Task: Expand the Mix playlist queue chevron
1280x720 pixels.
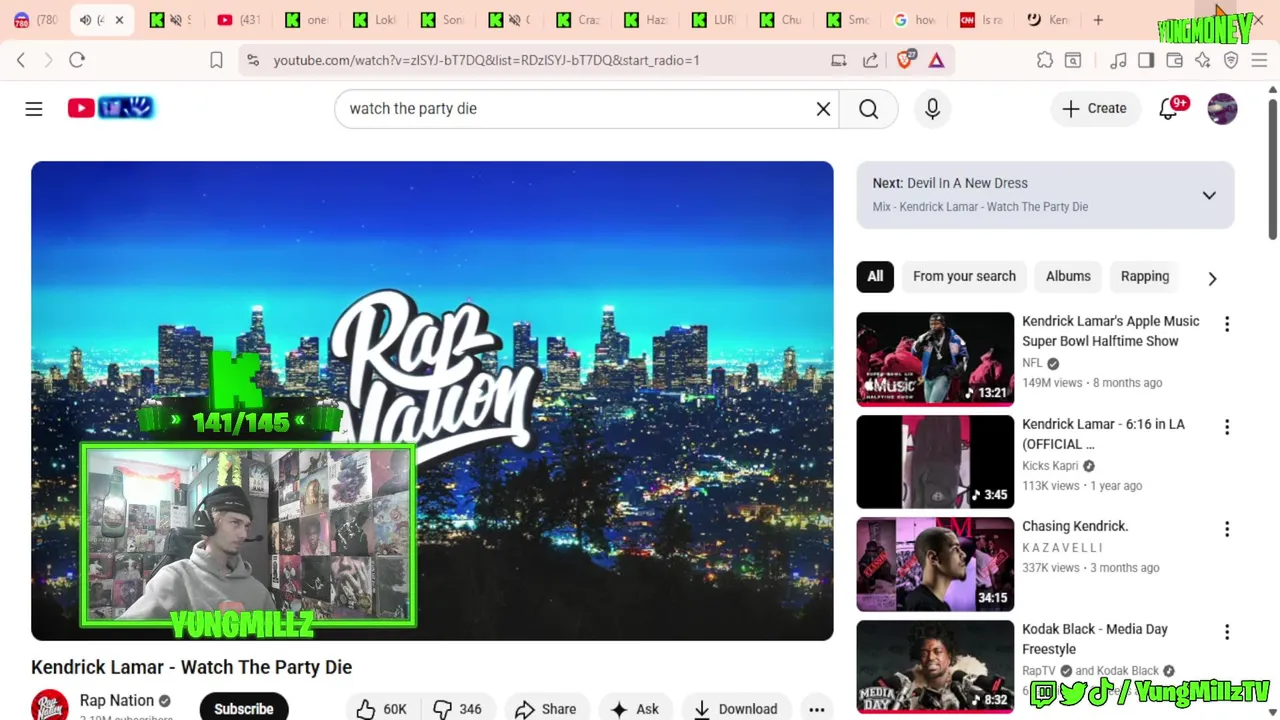Action: click(1209, 195)
